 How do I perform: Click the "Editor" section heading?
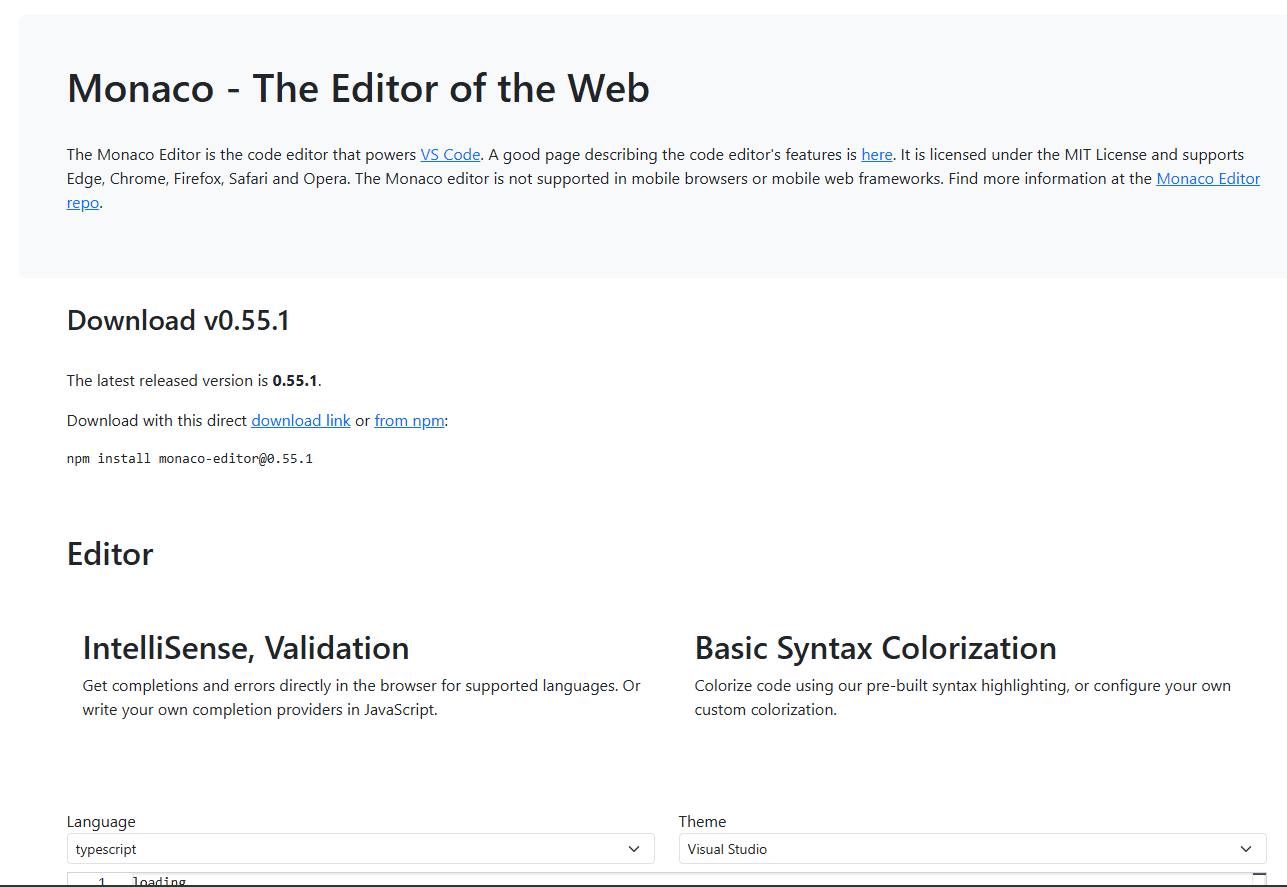(110, 554)
